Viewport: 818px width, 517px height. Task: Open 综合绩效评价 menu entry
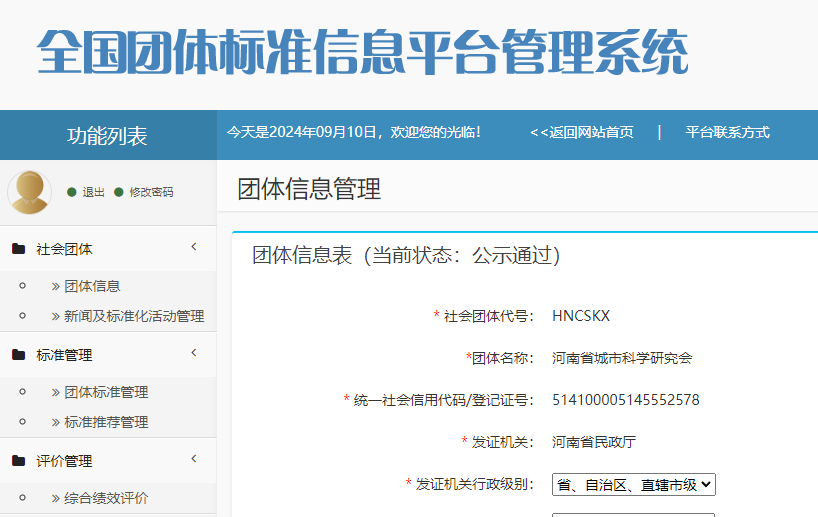(106, 498)
